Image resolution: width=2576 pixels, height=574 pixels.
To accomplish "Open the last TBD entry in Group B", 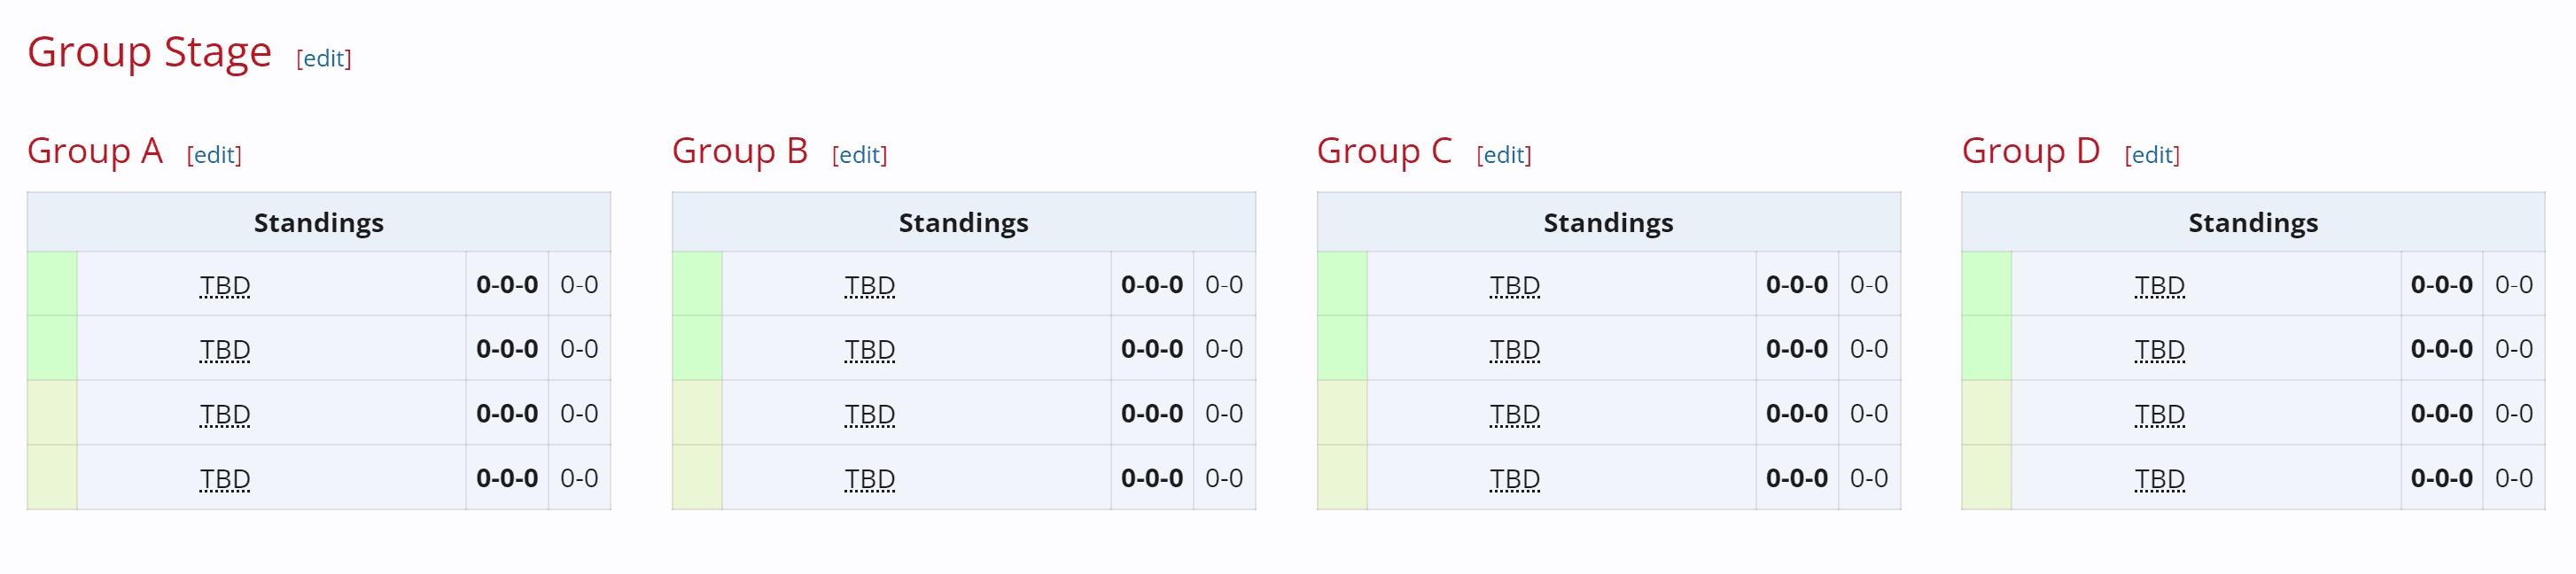I will pyautogui.click(x=871, y=478).
